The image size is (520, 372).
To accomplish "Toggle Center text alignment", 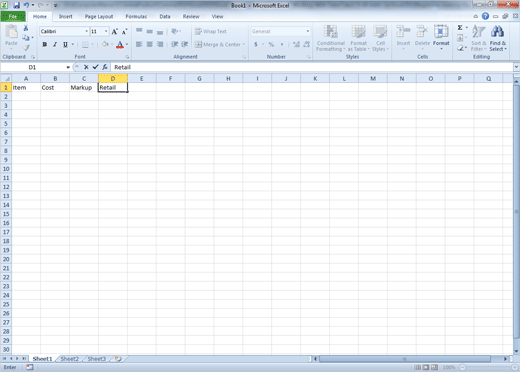I will [150, 44].
